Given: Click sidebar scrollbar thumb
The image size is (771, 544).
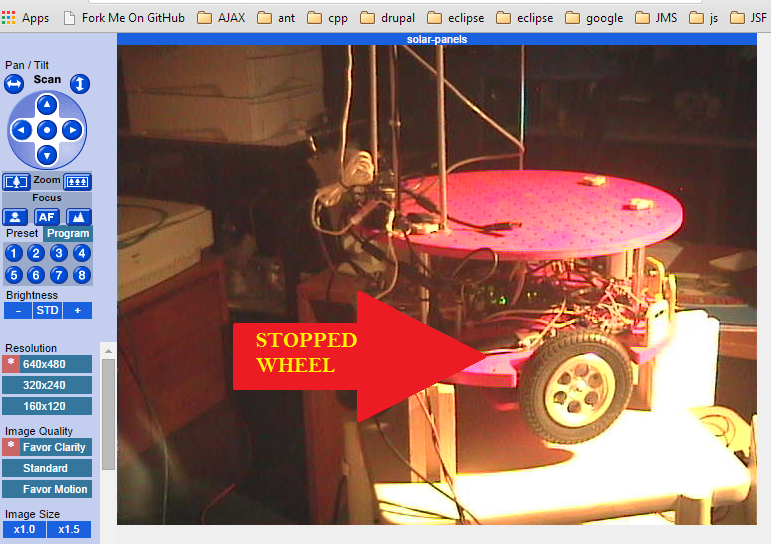Looking at the screenshot, I should (108, 414).
